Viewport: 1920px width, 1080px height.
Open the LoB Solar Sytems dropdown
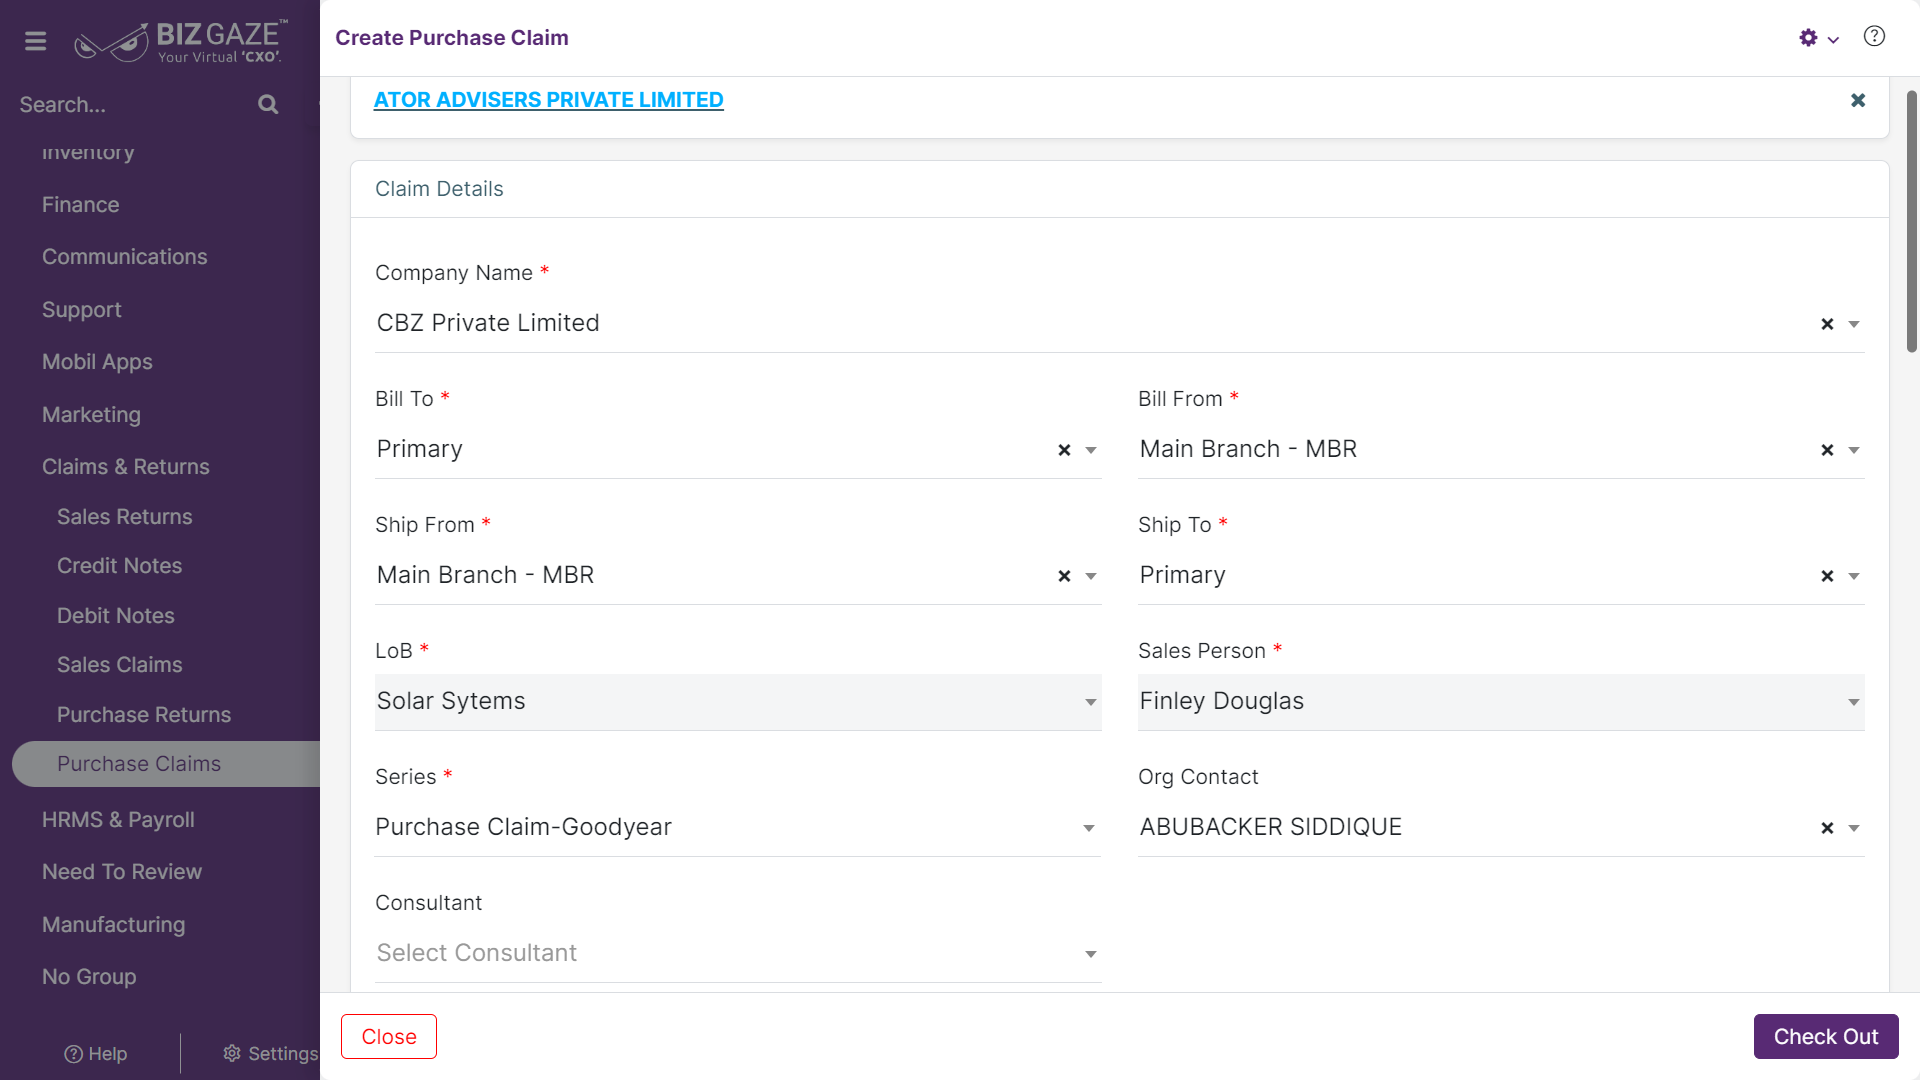click(x=738, y=702)
